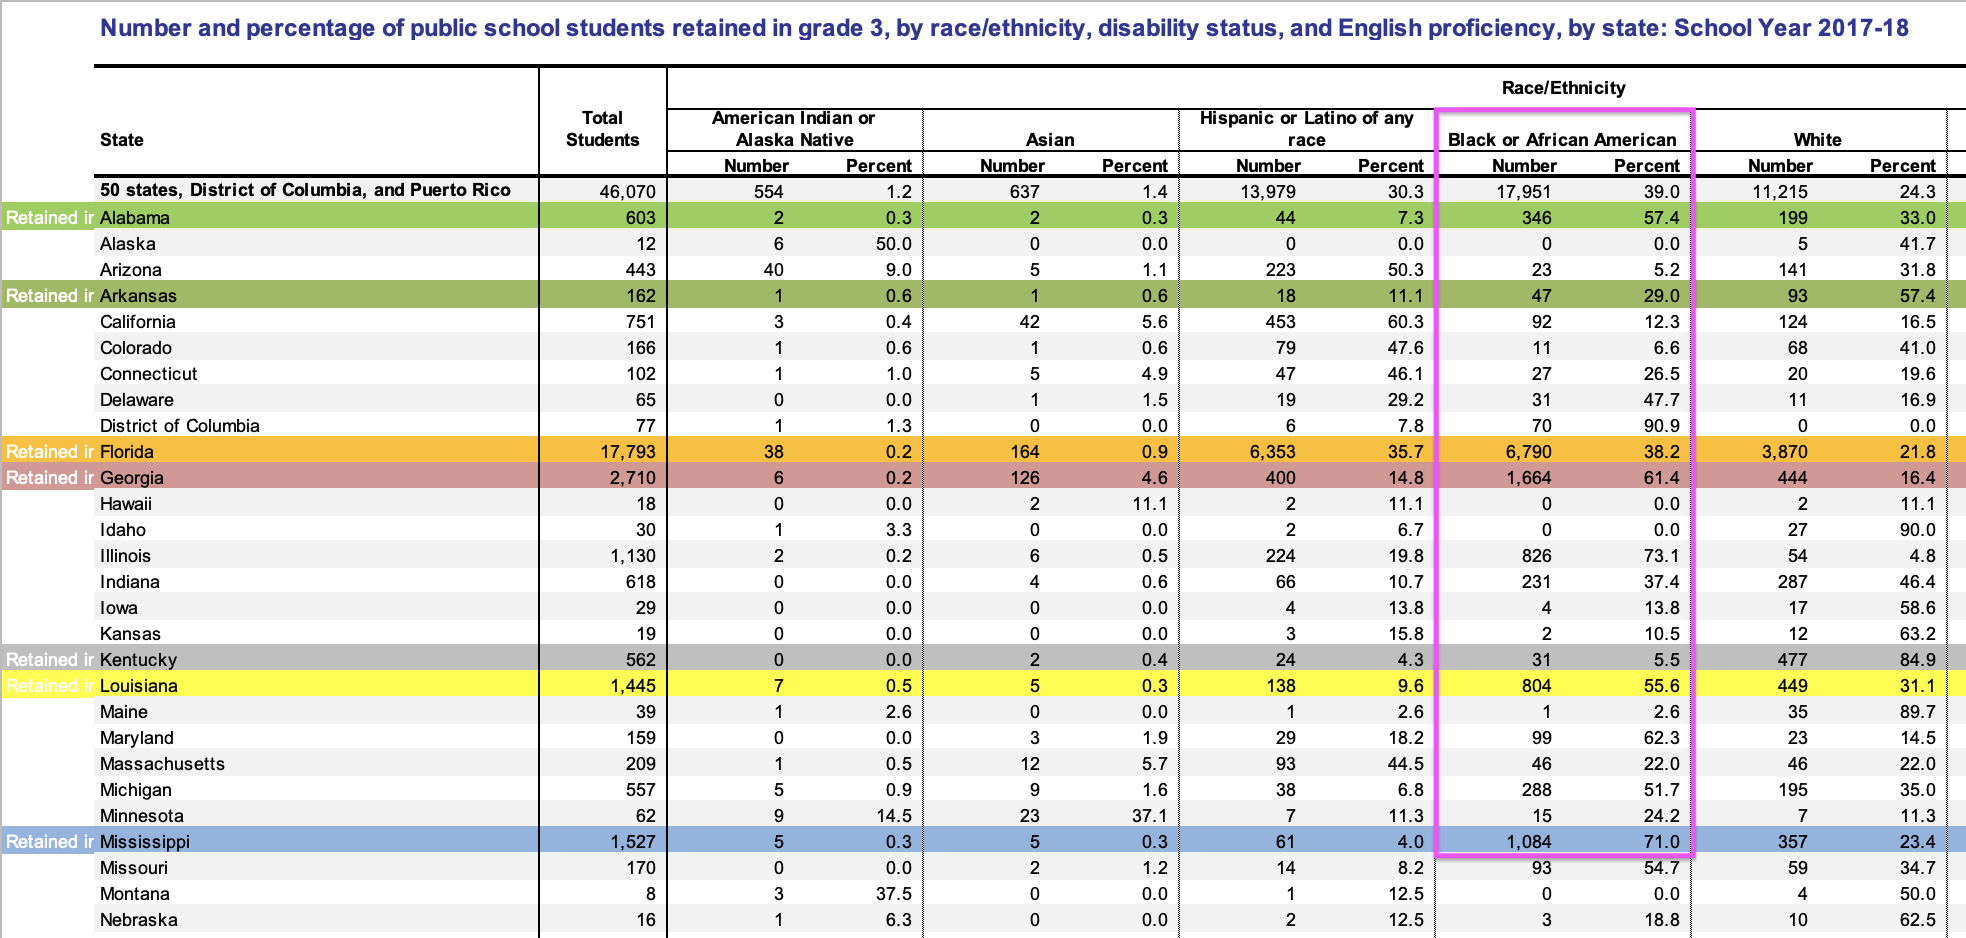Click the "Retained" label beside Mississippi

pyautogui.click(x=49, y=842)
